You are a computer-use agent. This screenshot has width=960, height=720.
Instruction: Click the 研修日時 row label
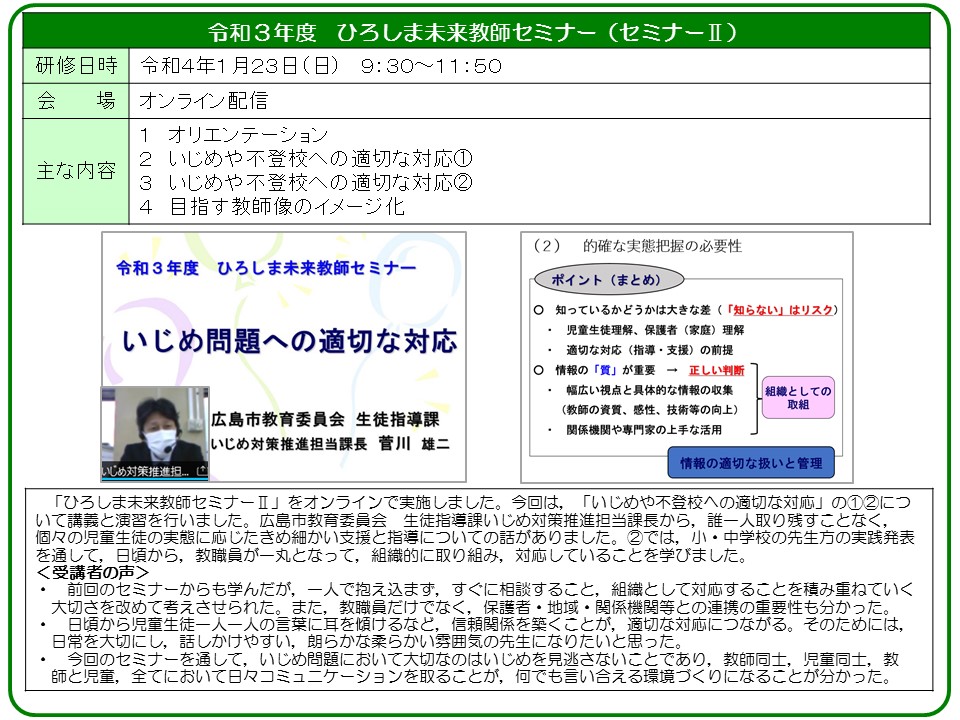coord(76,66)
